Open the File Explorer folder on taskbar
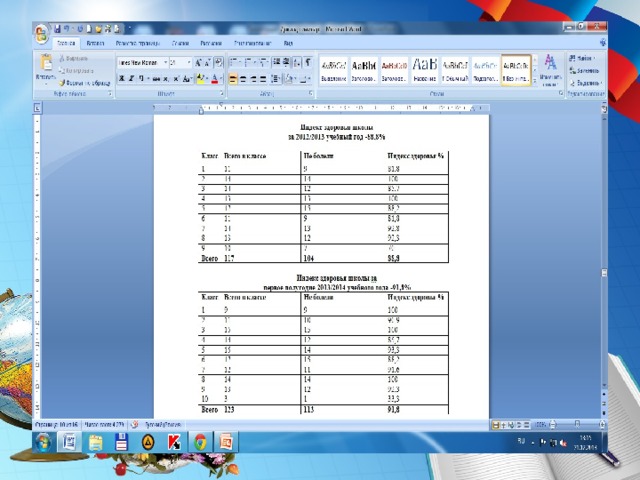Viewport: 640px width, 480px height. click(96, 442)
